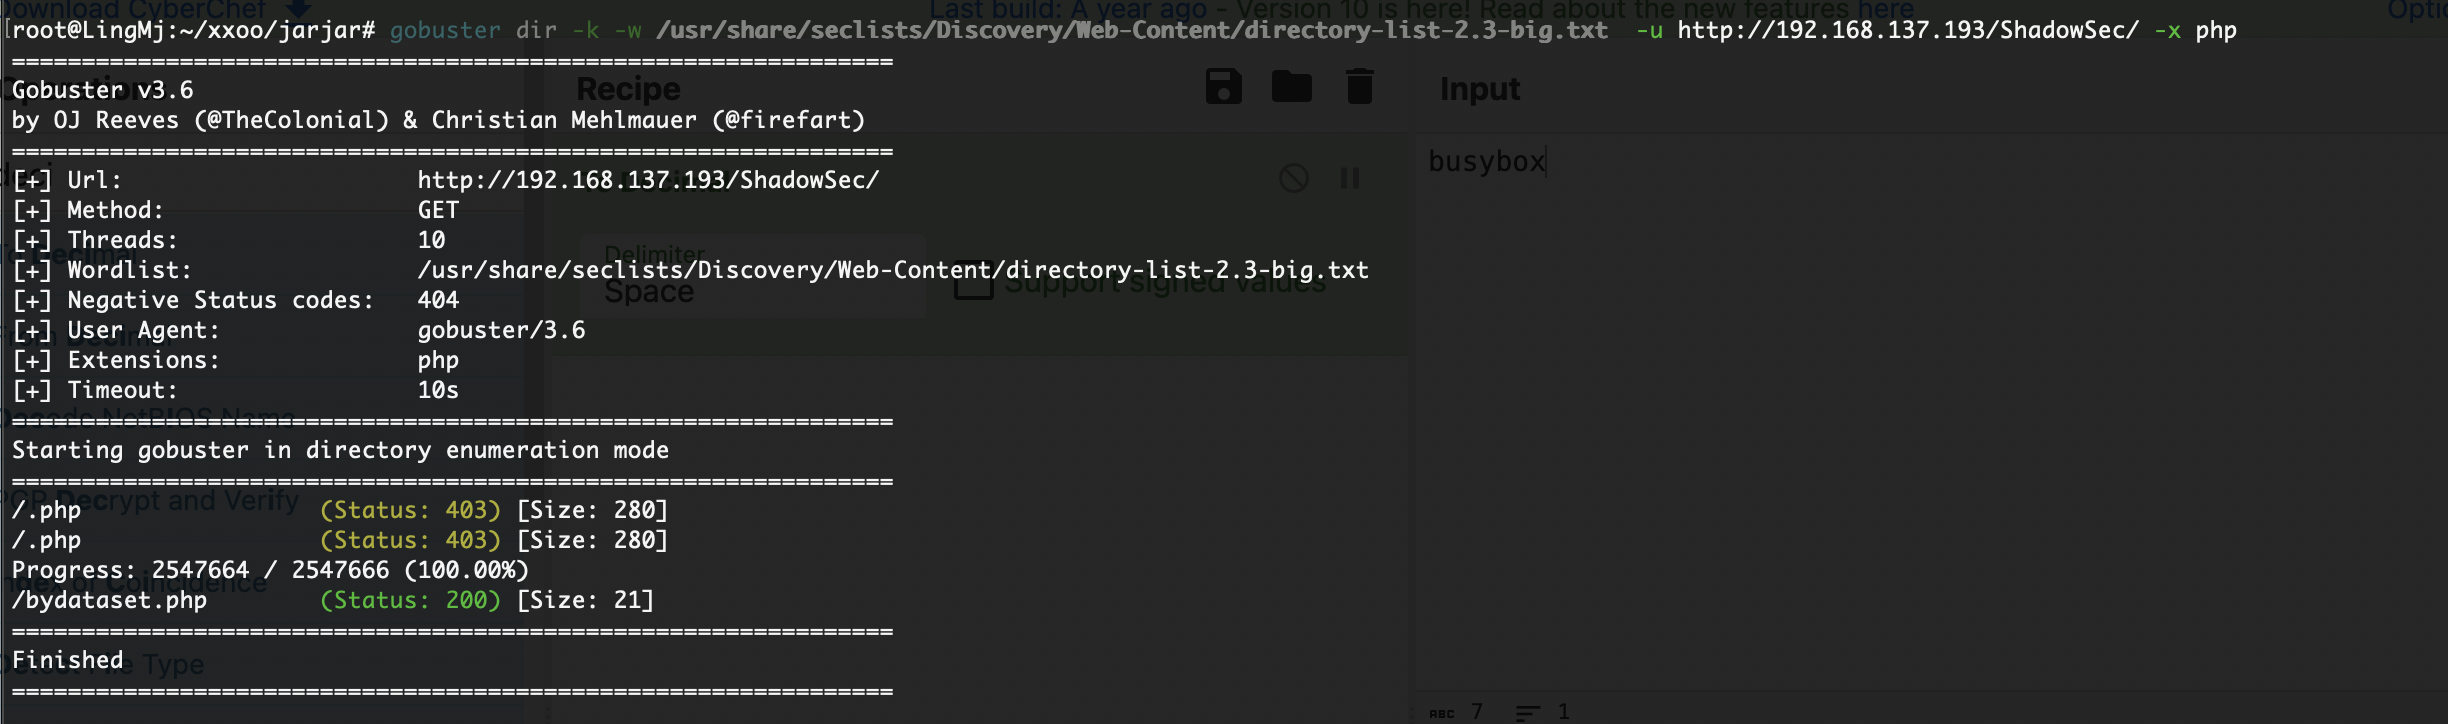Click the abc character count status icon
The height and width of the screenshot is (724, 2448).
click(x=1442, y=713)
